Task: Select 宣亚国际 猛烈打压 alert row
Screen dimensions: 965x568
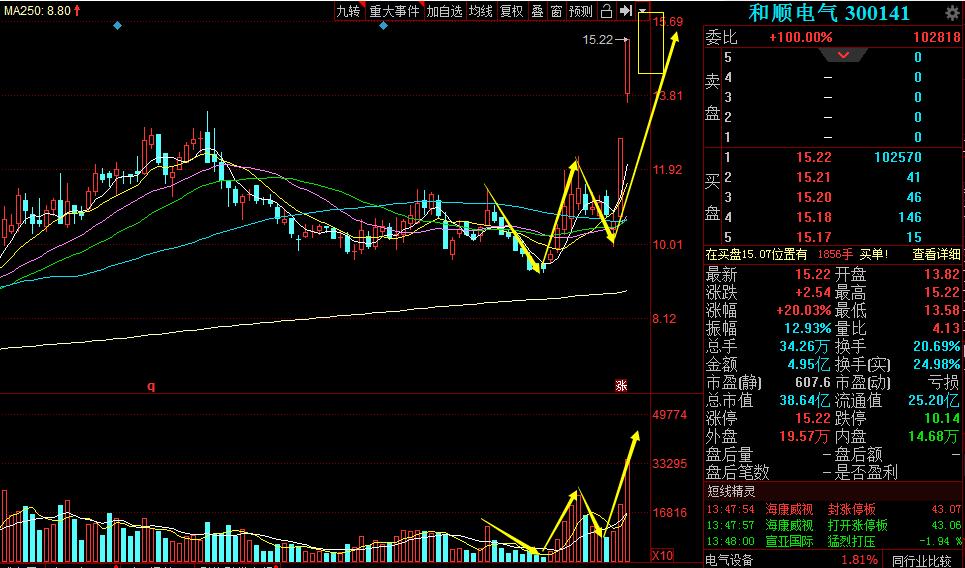Action: [834, 542]
